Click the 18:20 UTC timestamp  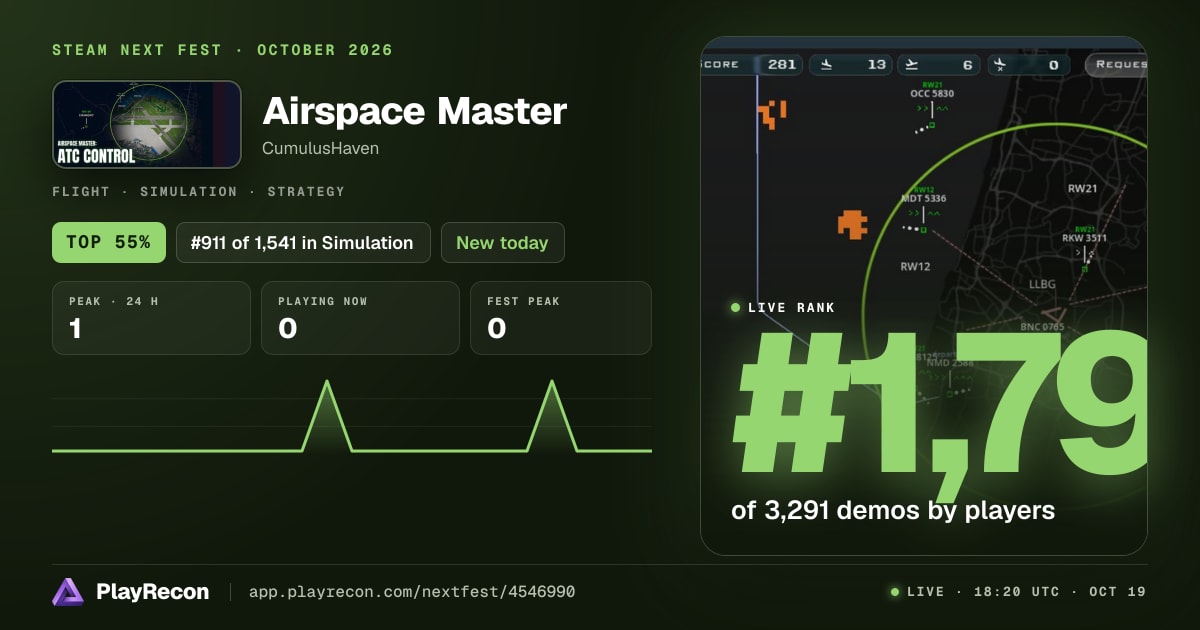(1017, 592)
